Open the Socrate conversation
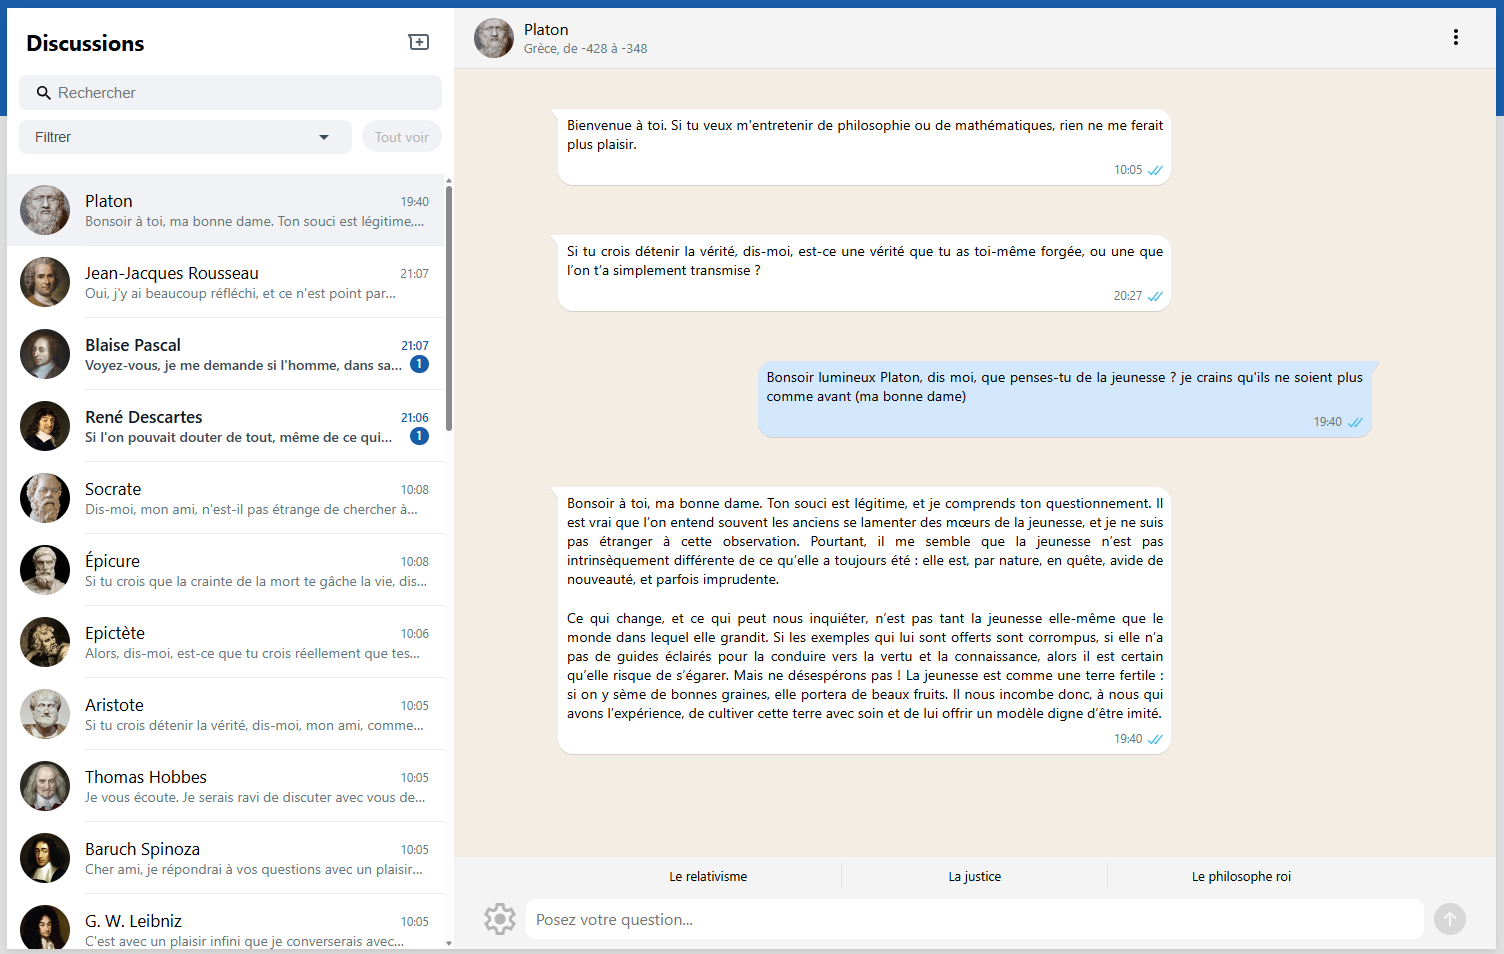The height and width of the screenshot is (954, 1504). (226, 498)
